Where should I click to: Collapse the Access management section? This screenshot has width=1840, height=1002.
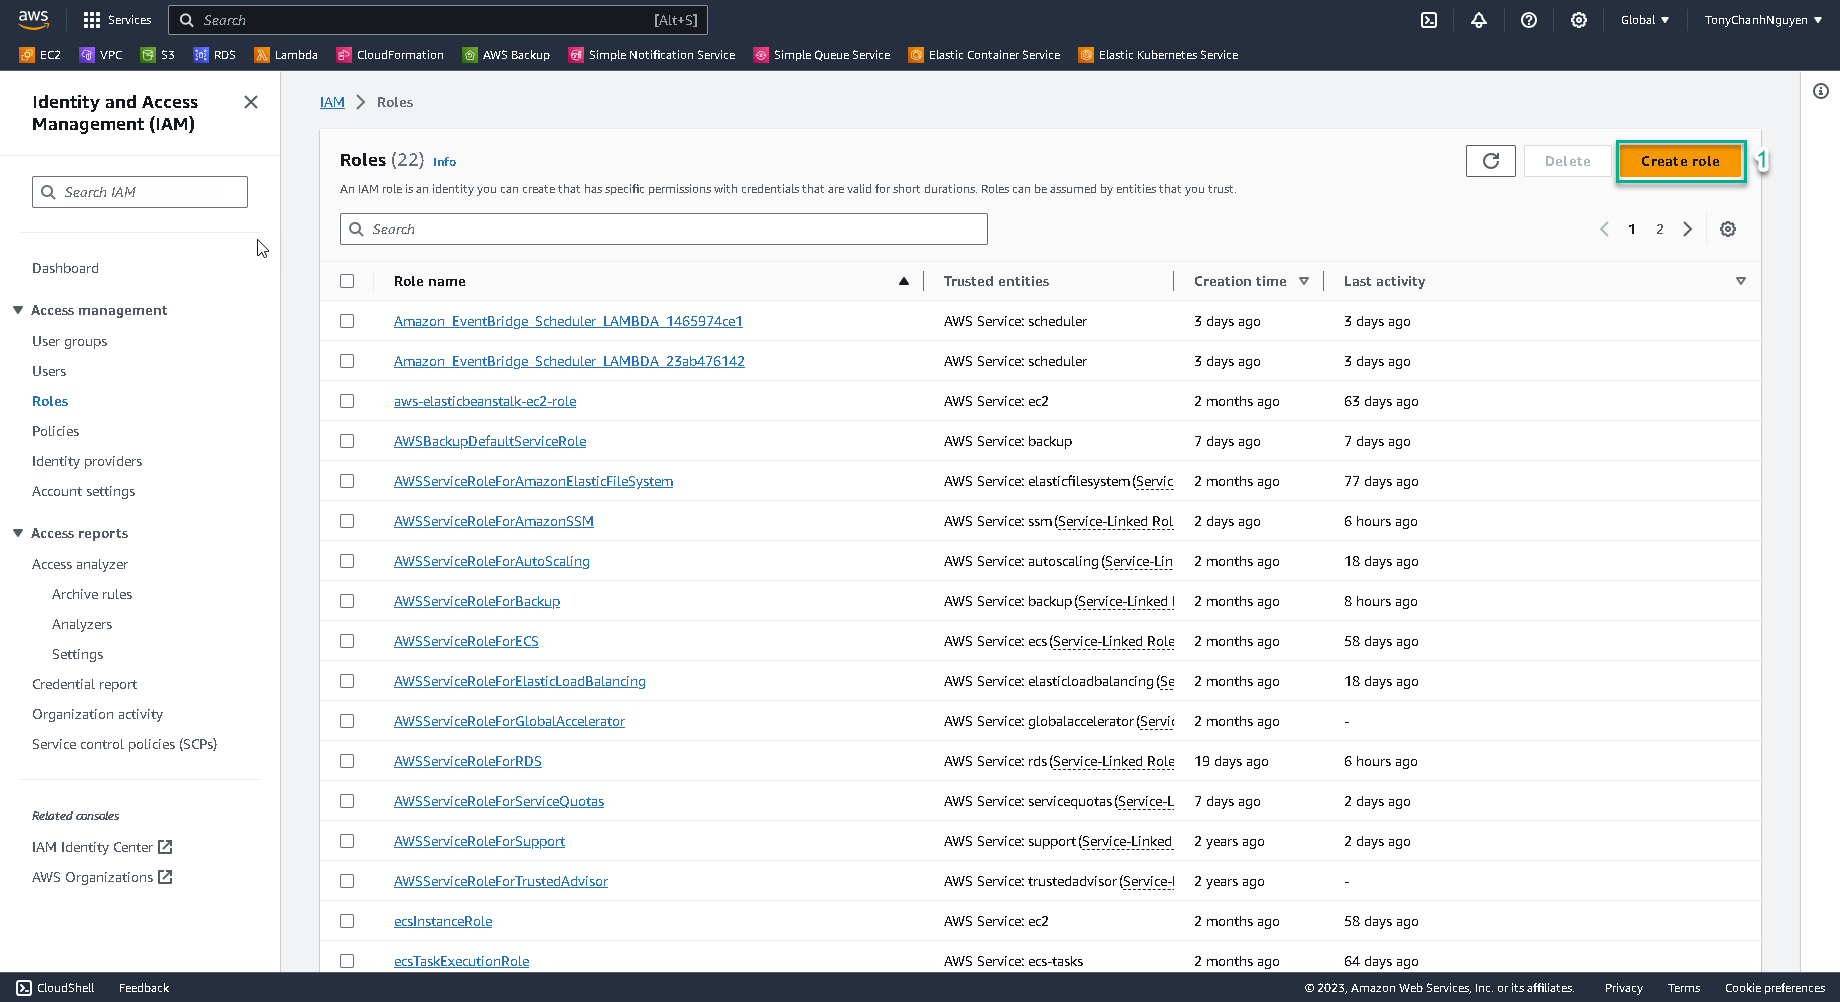click(x=18, y=310)
